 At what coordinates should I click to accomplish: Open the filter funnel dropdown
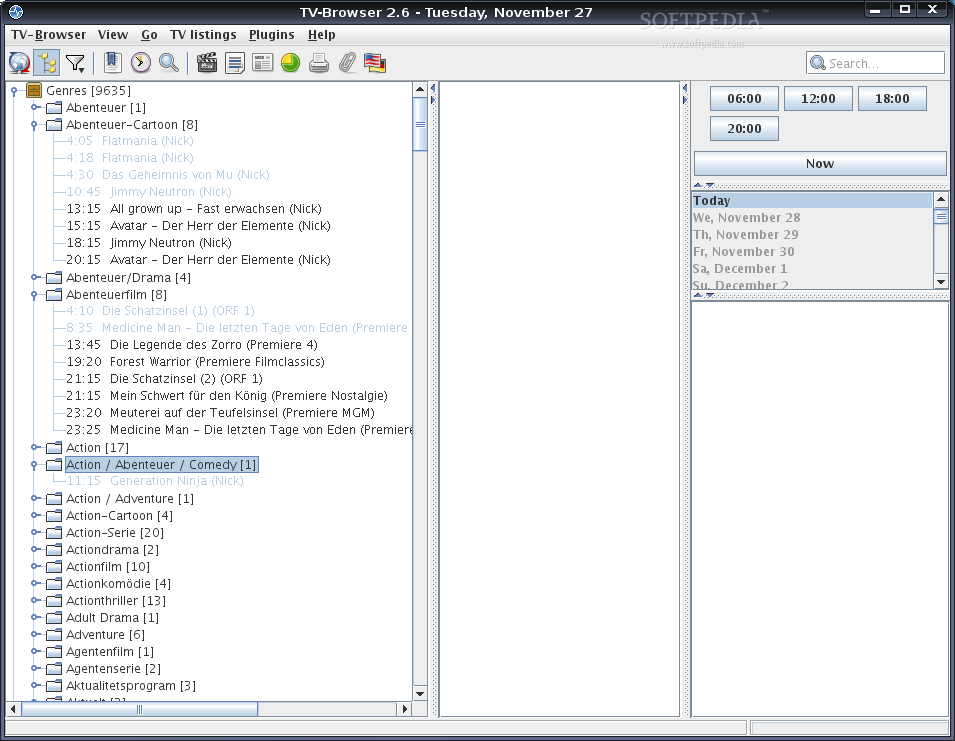pos(76,63)
